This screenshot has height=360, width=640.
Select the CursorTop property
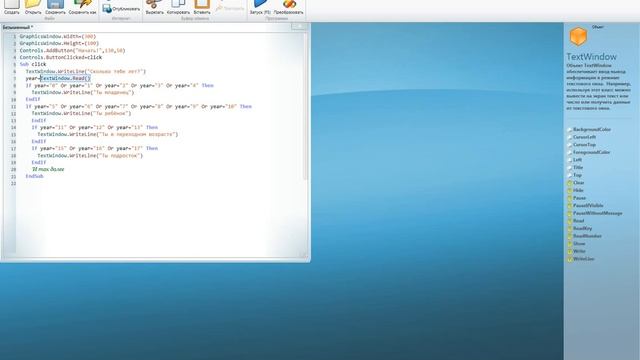584,144
